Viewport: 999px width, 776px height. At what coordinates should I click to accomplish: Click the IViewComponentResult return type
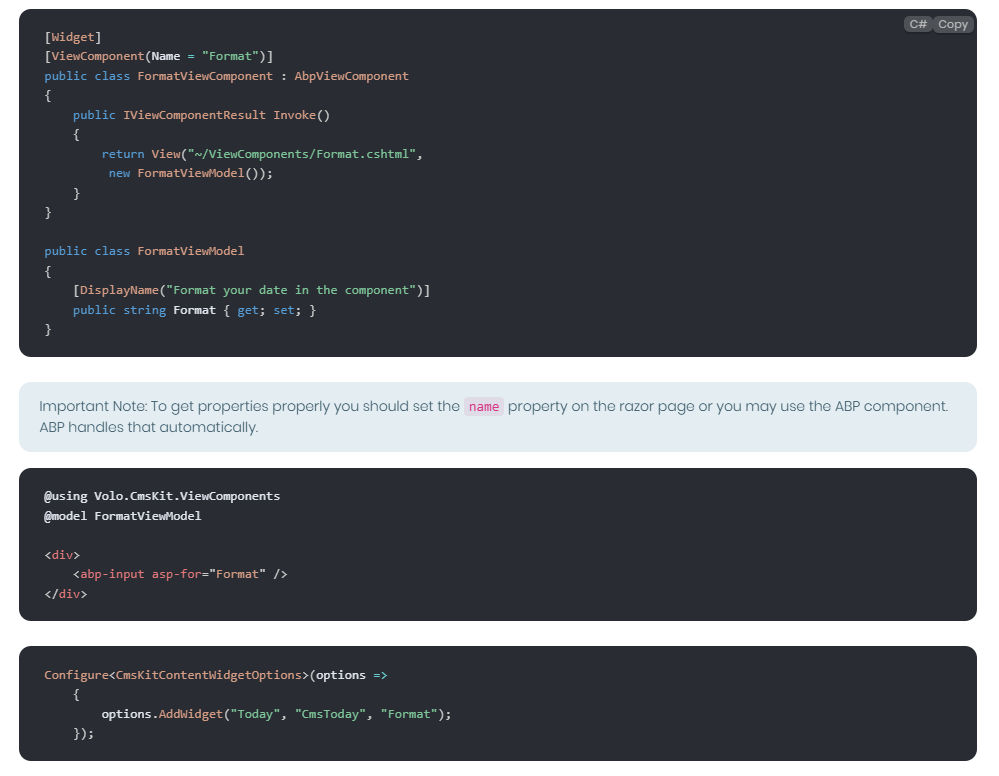(194, 115)
